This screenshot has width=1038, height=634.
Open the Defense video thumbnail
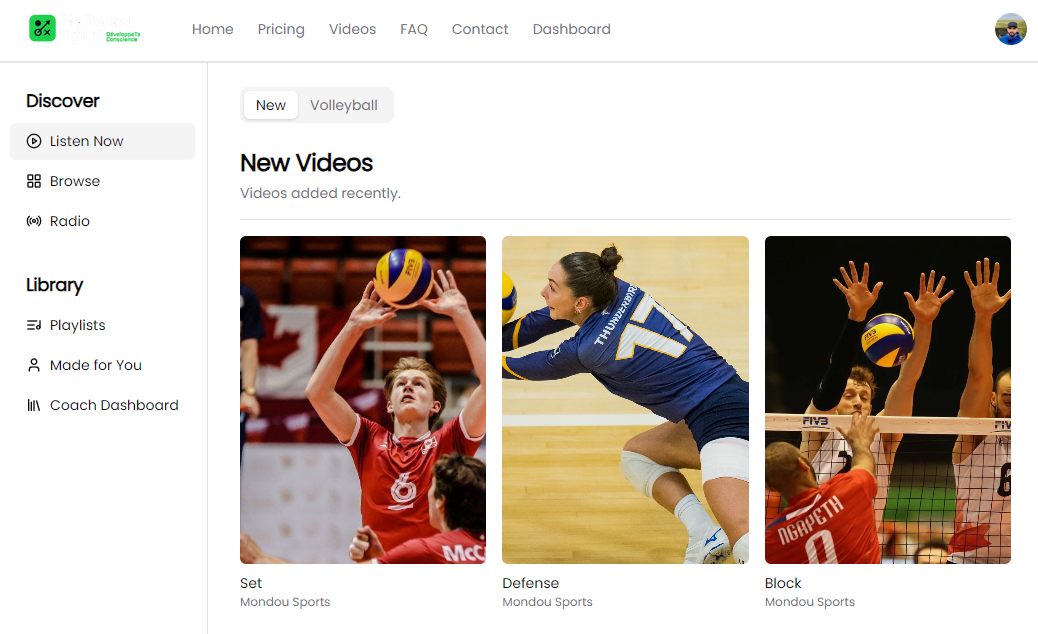[625, 400]
